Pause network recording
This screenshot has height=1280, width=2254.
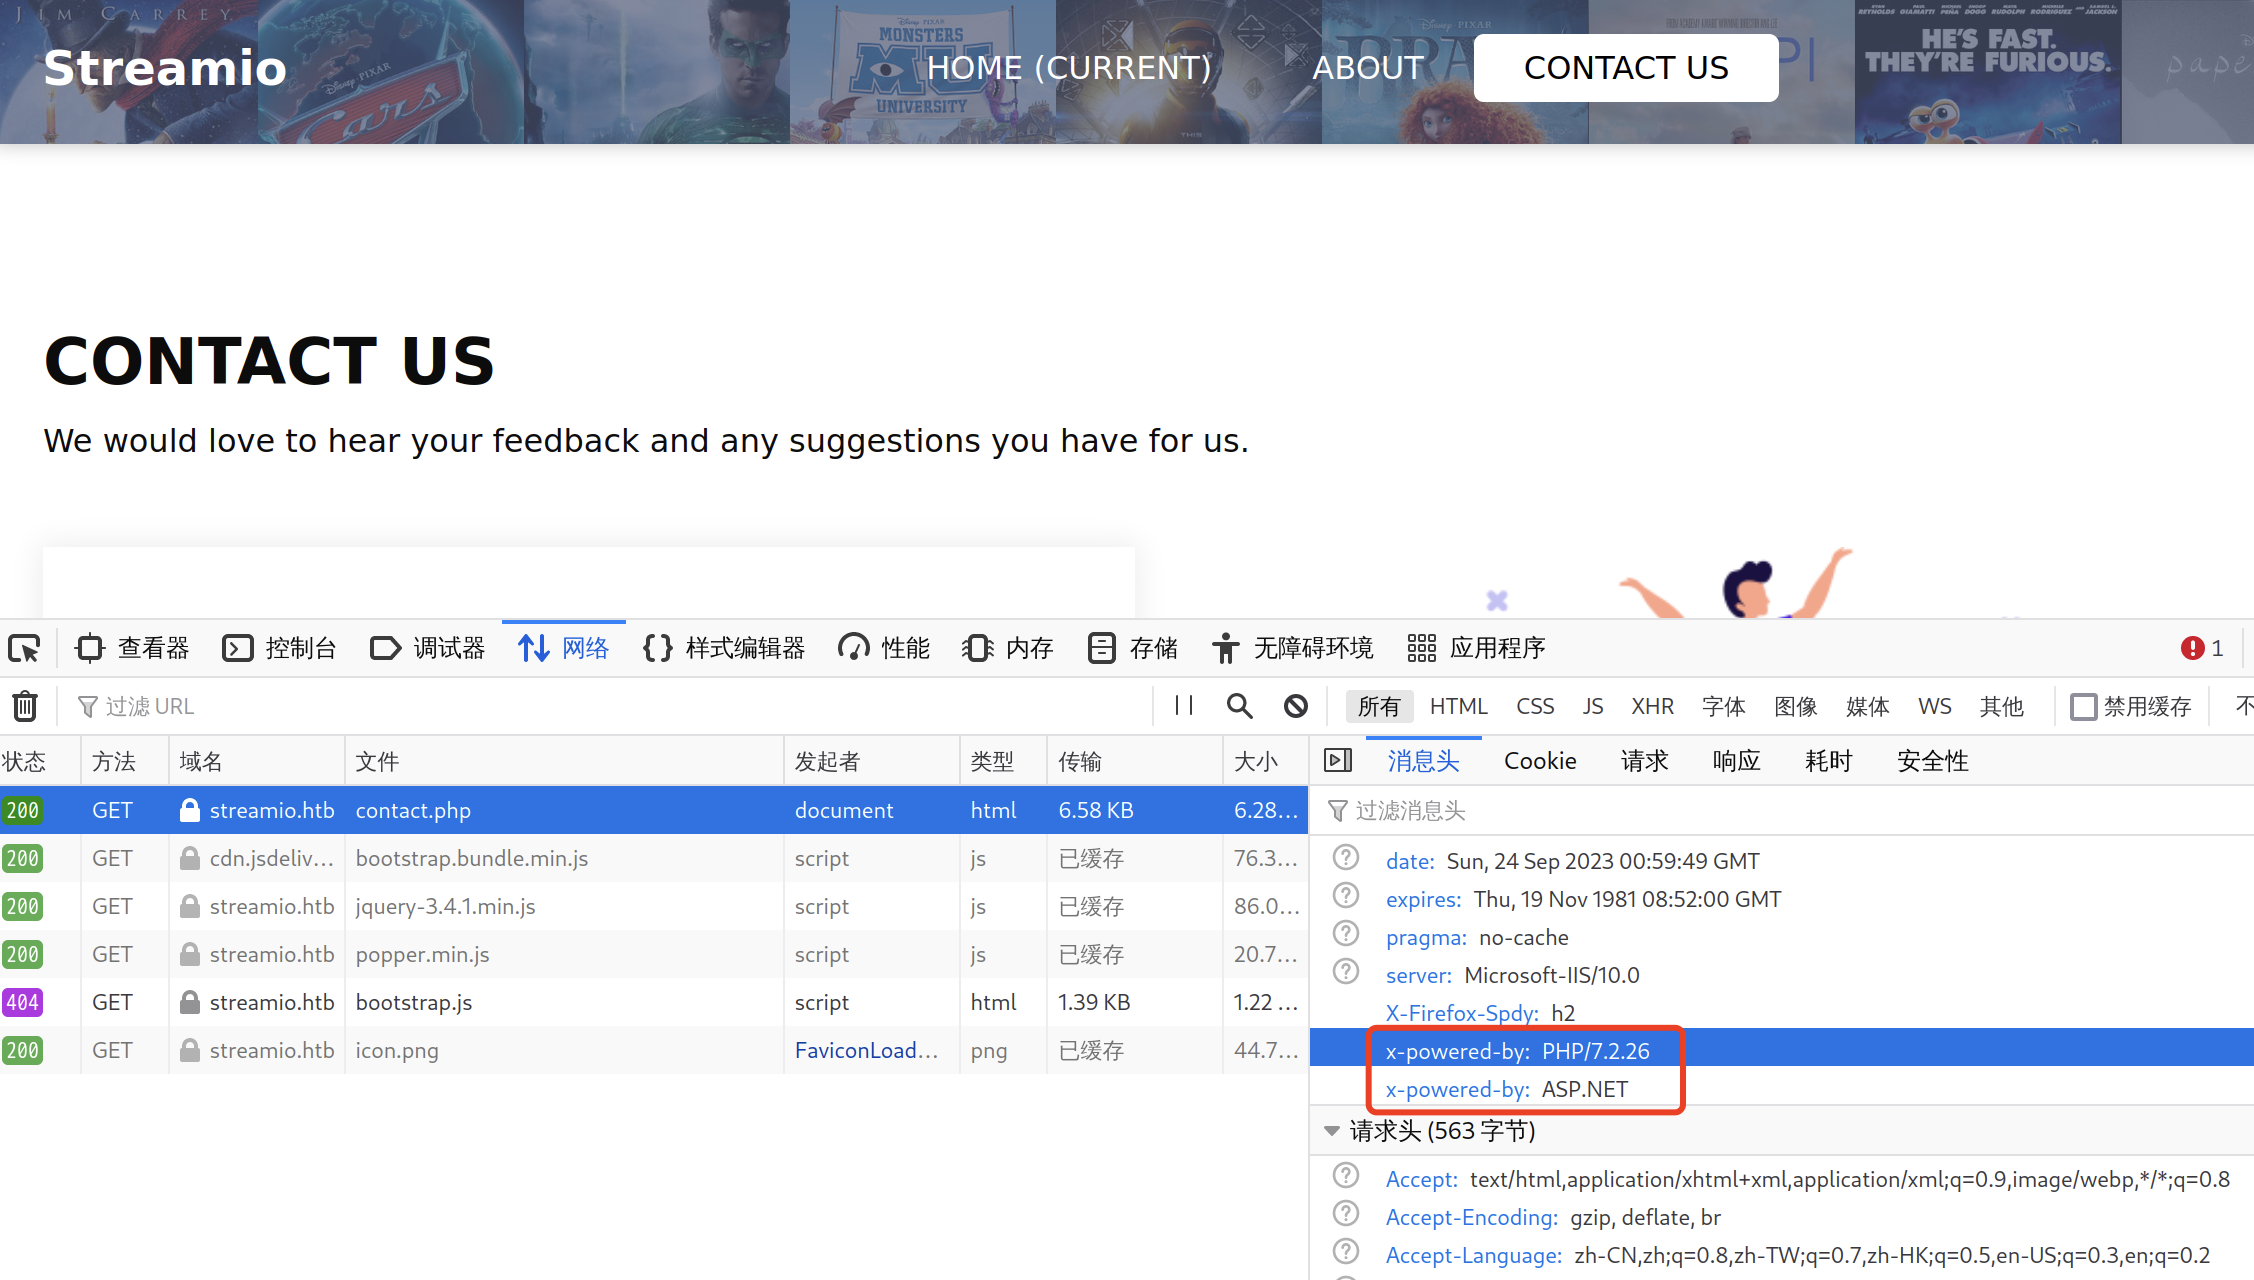[x=1184, y=706]
